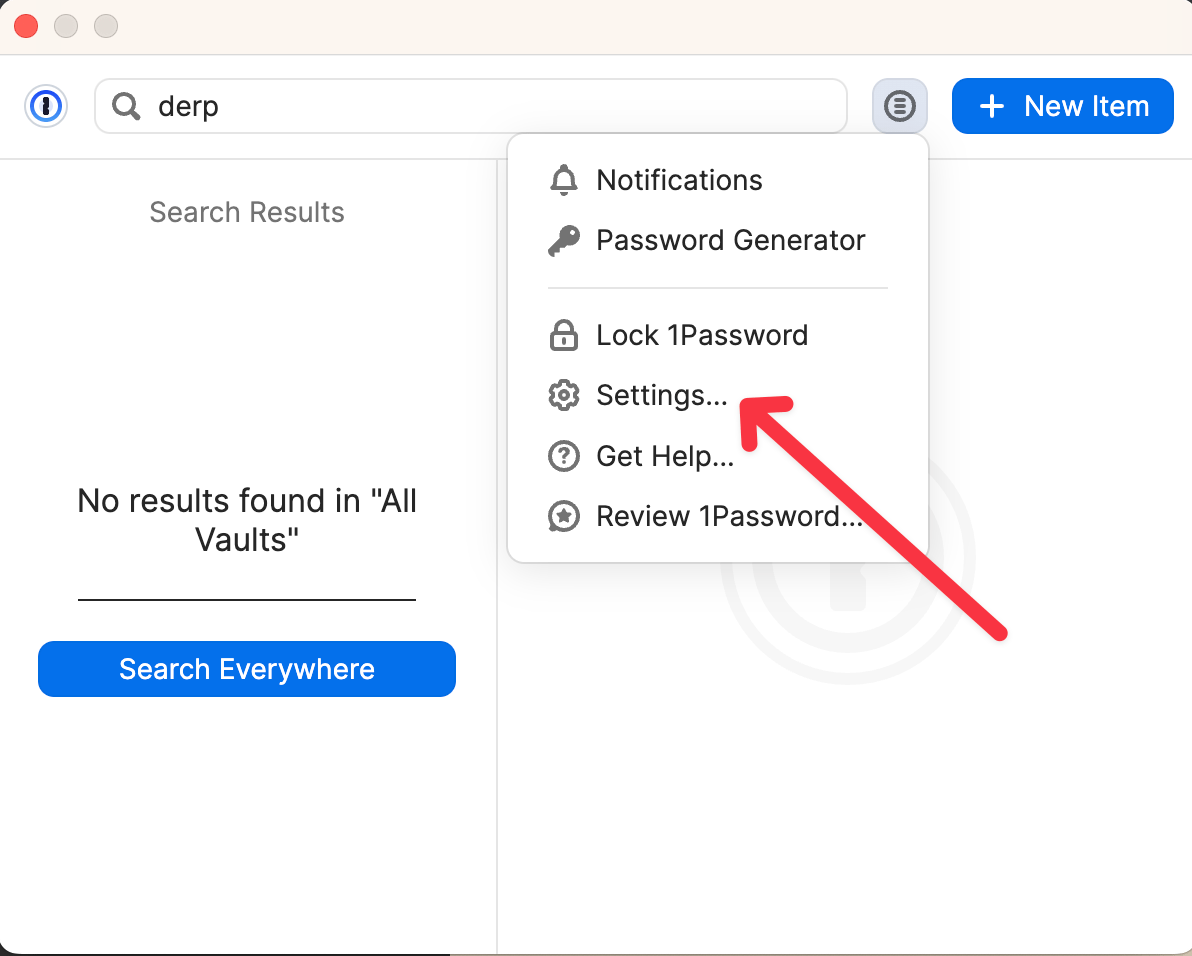The height and width of the screenshot is (956, 1192).
Task: Open Settings... from the dropdown menu
Action: 662,396
